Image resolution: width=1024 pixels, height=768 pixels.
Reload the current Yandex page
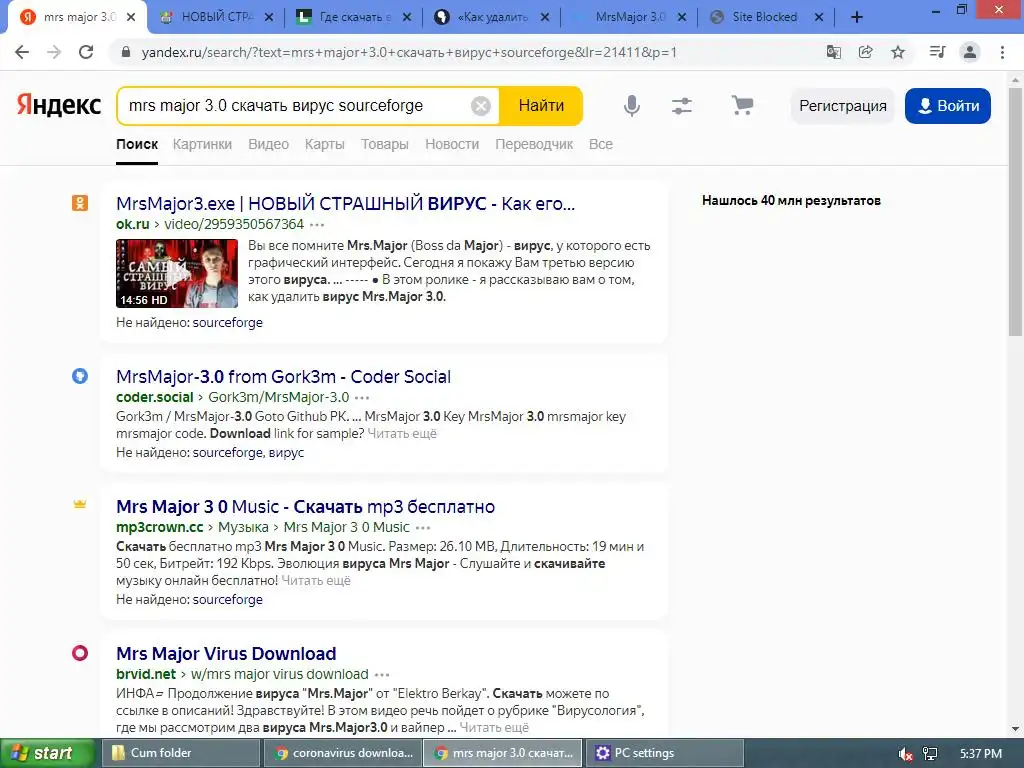(86, 52)
